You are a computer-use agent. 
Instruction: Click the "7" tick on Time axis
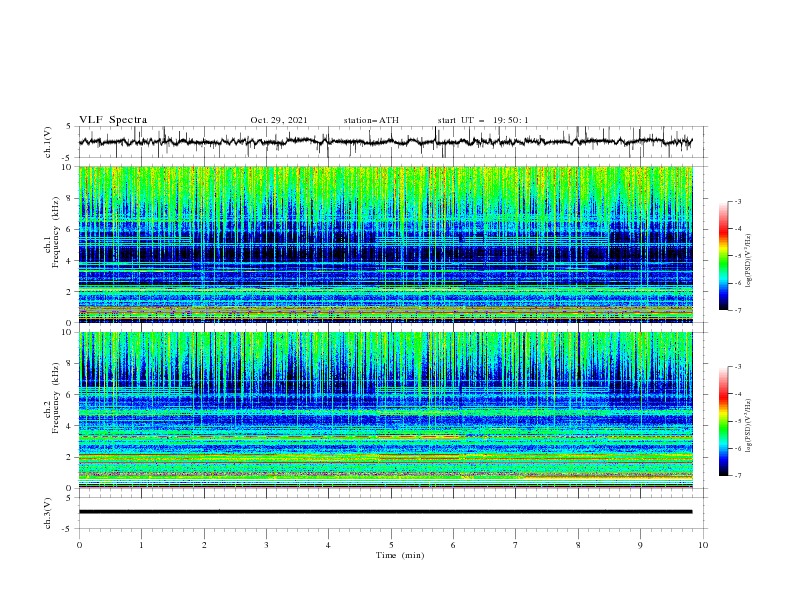(516, 545)
